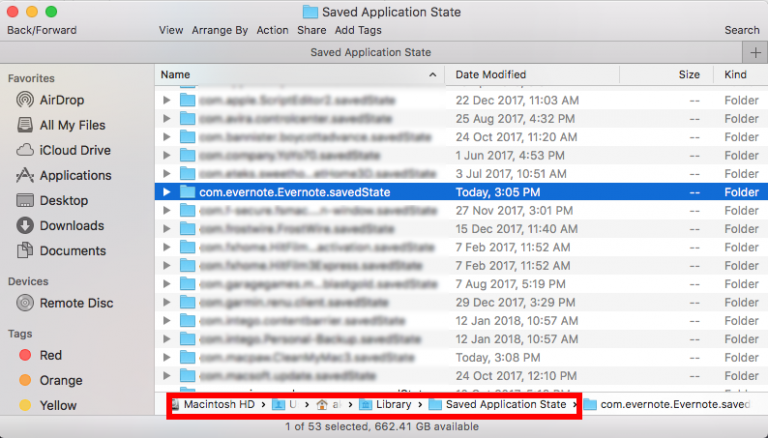The height and width of the screenshot is (438, 768).
Task: Click the Favorites sidebar heading
Action: (31, 78)
